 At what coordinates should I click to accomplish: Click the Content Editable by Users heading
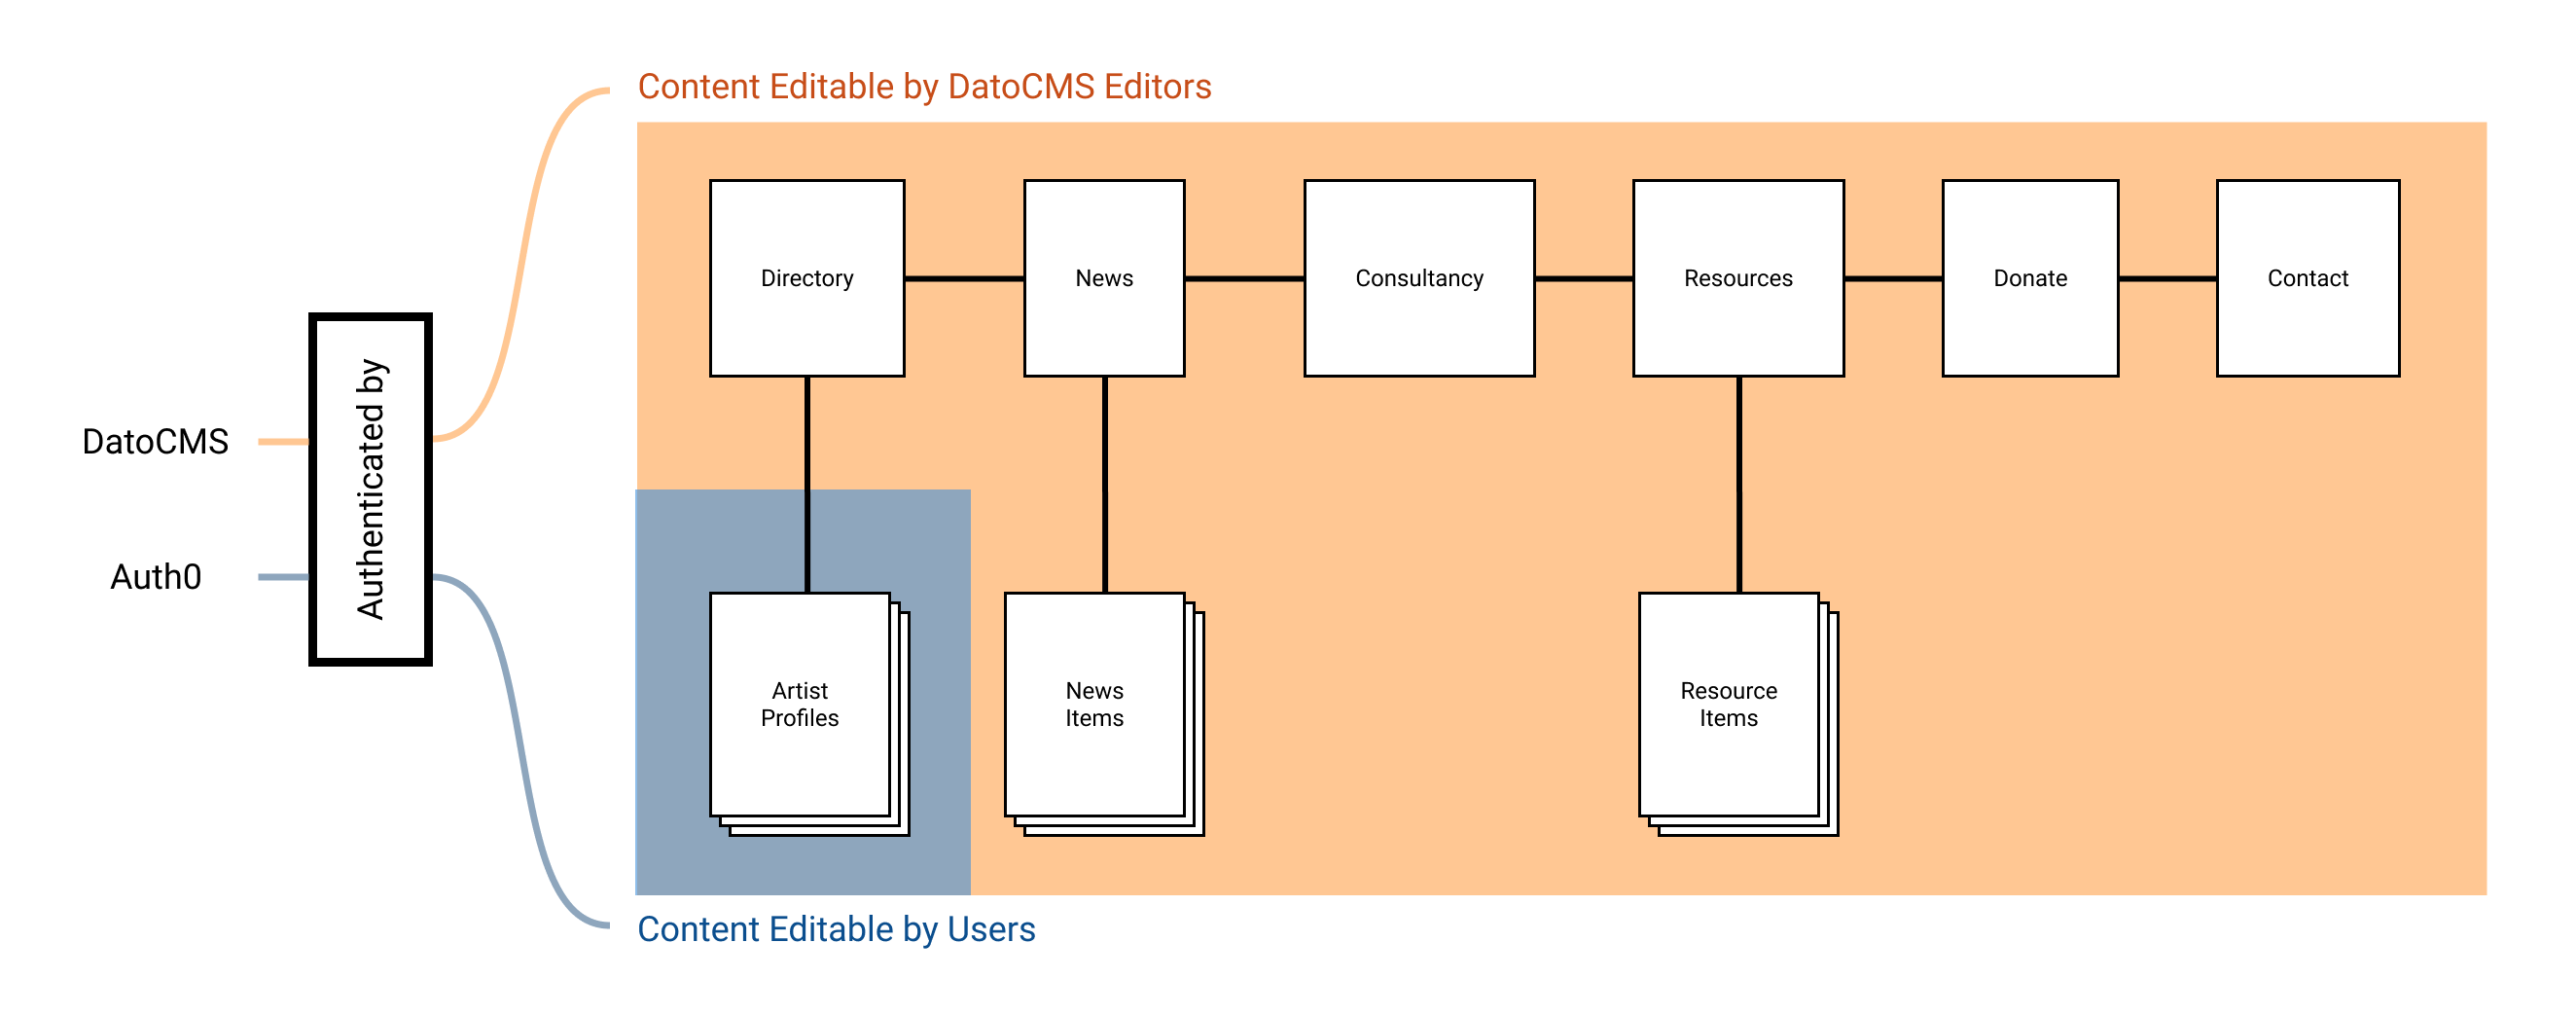(837, 929)
